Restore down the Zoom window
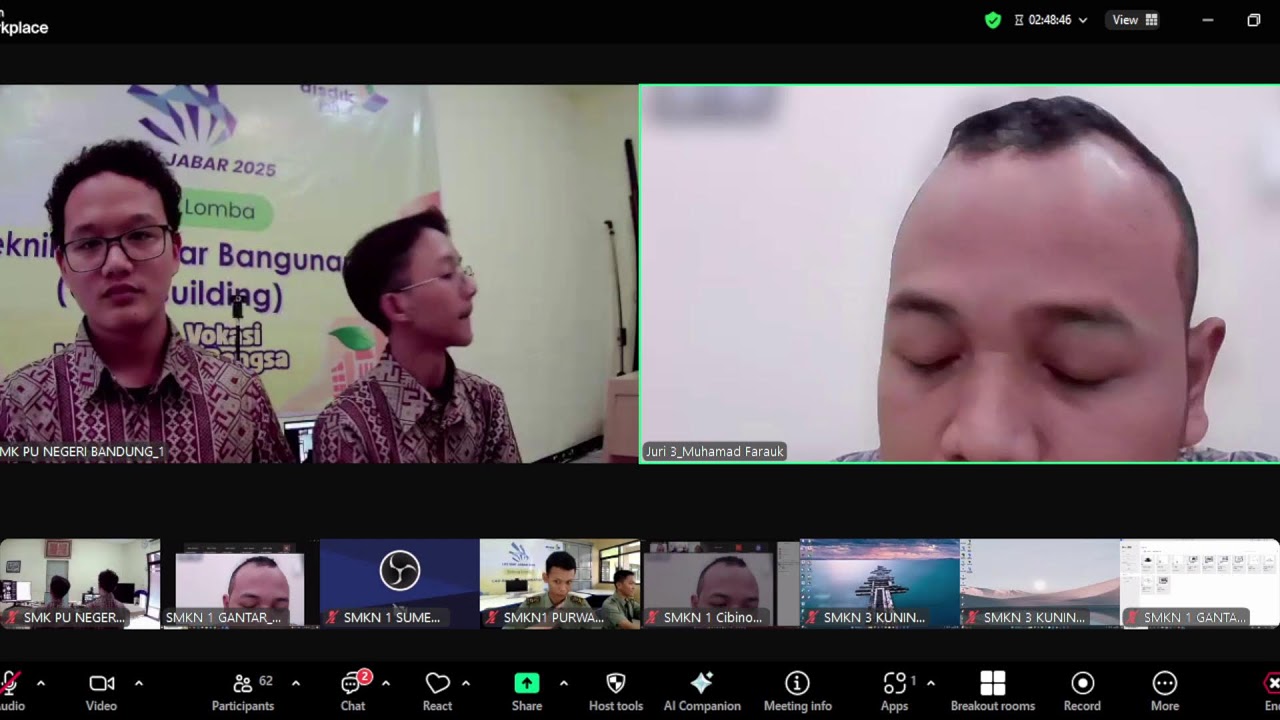 pyautogui.click(x=1254, y=20)
